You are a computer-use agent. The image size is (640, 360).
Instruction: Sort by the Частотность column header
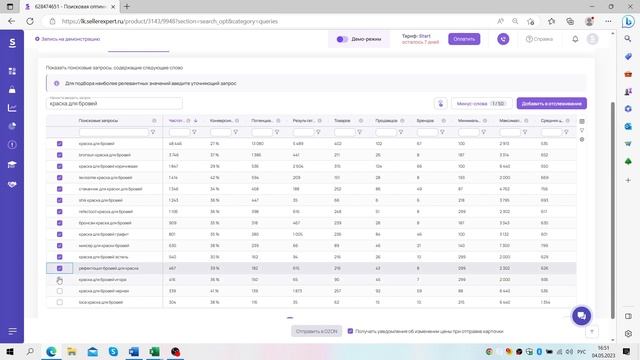176,121
